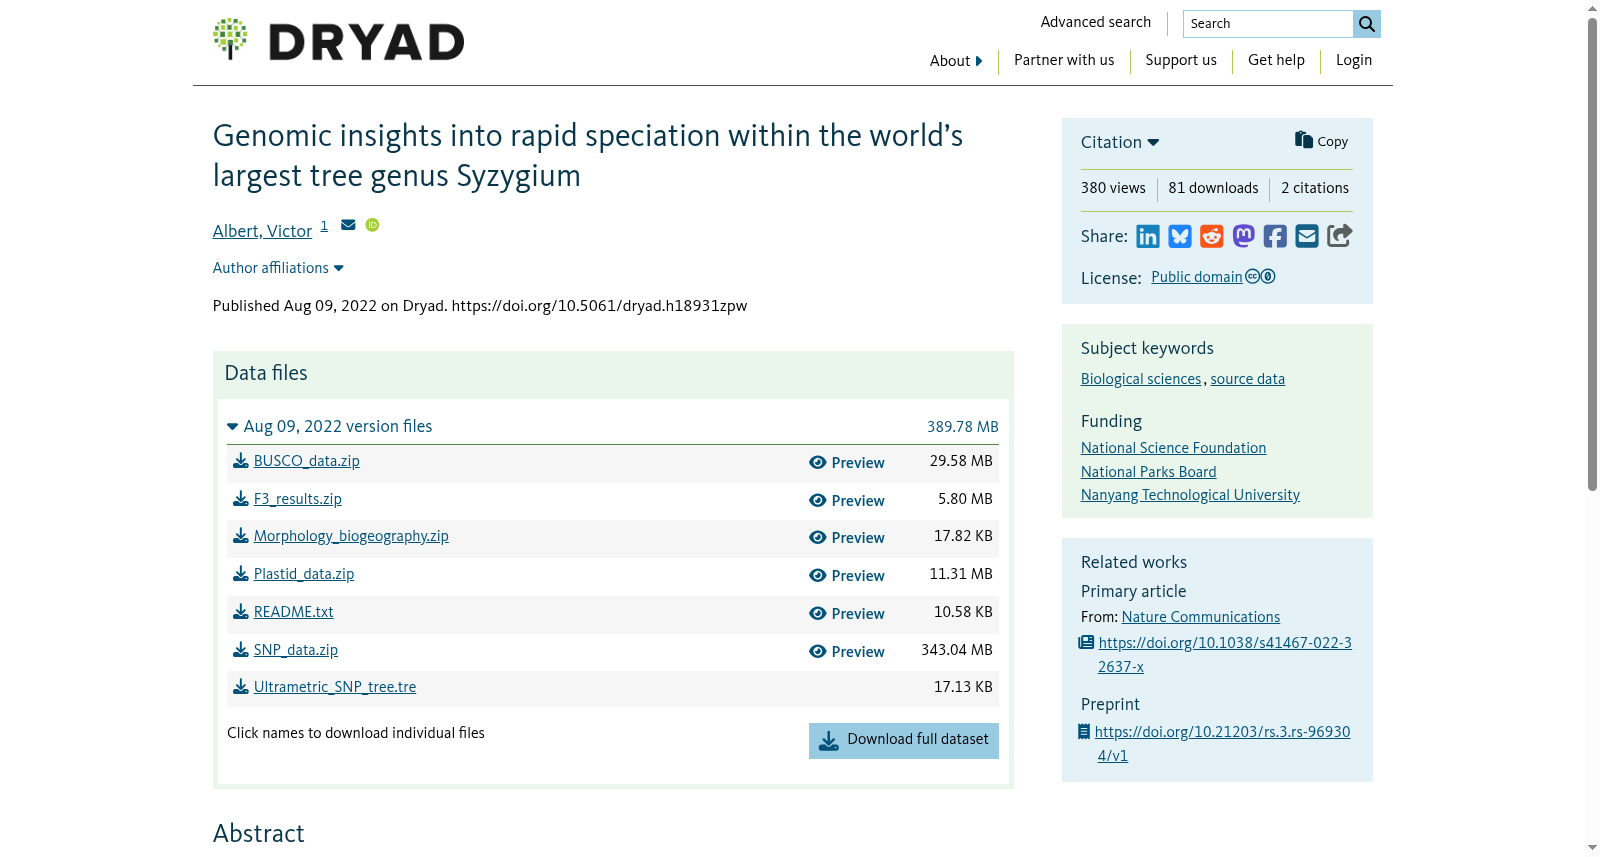
Task: Click the author affiliation footnote 1
Action: click(324, 227)
